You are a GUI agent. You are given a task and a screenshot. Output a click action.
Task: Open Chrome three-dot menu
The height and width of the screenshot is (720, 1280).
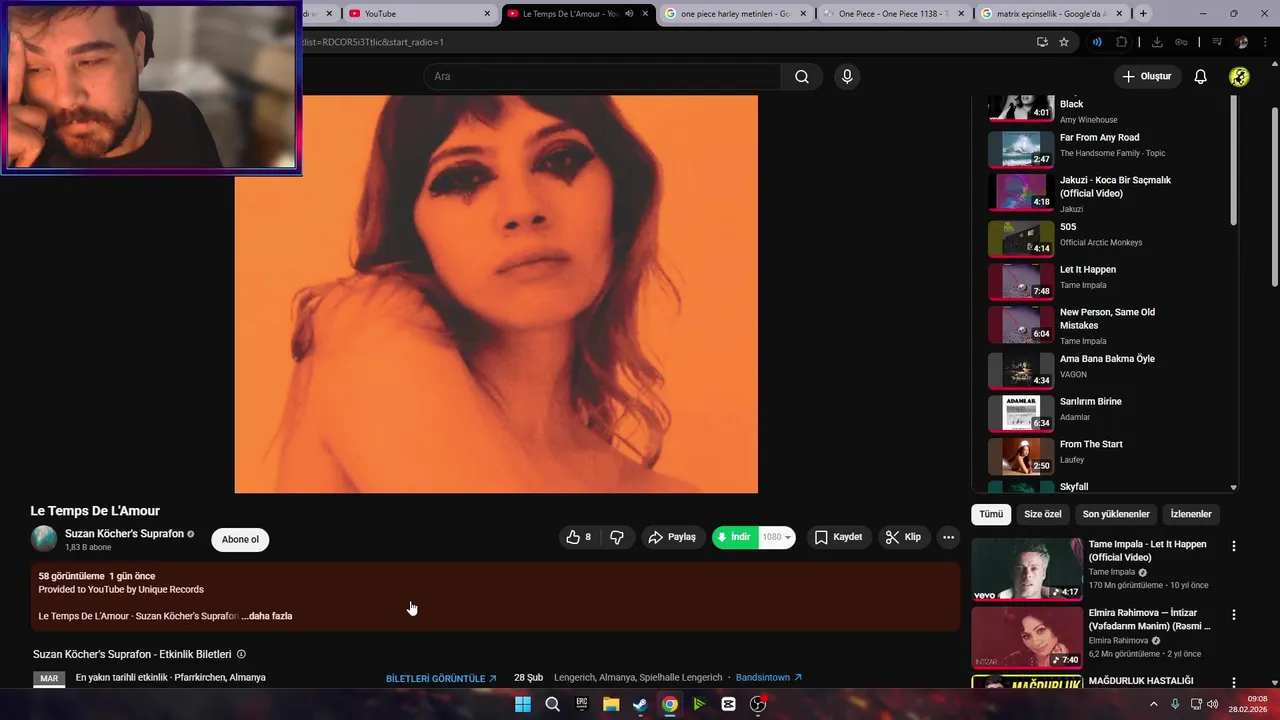[x=1266, y=42]
